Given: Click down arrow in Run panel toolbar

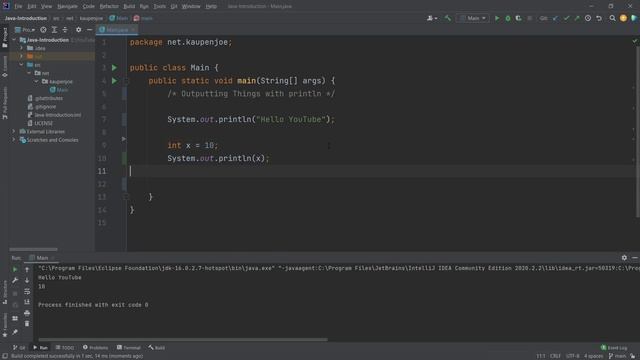Looking at the screenshot, I should (x=27, y=280).
